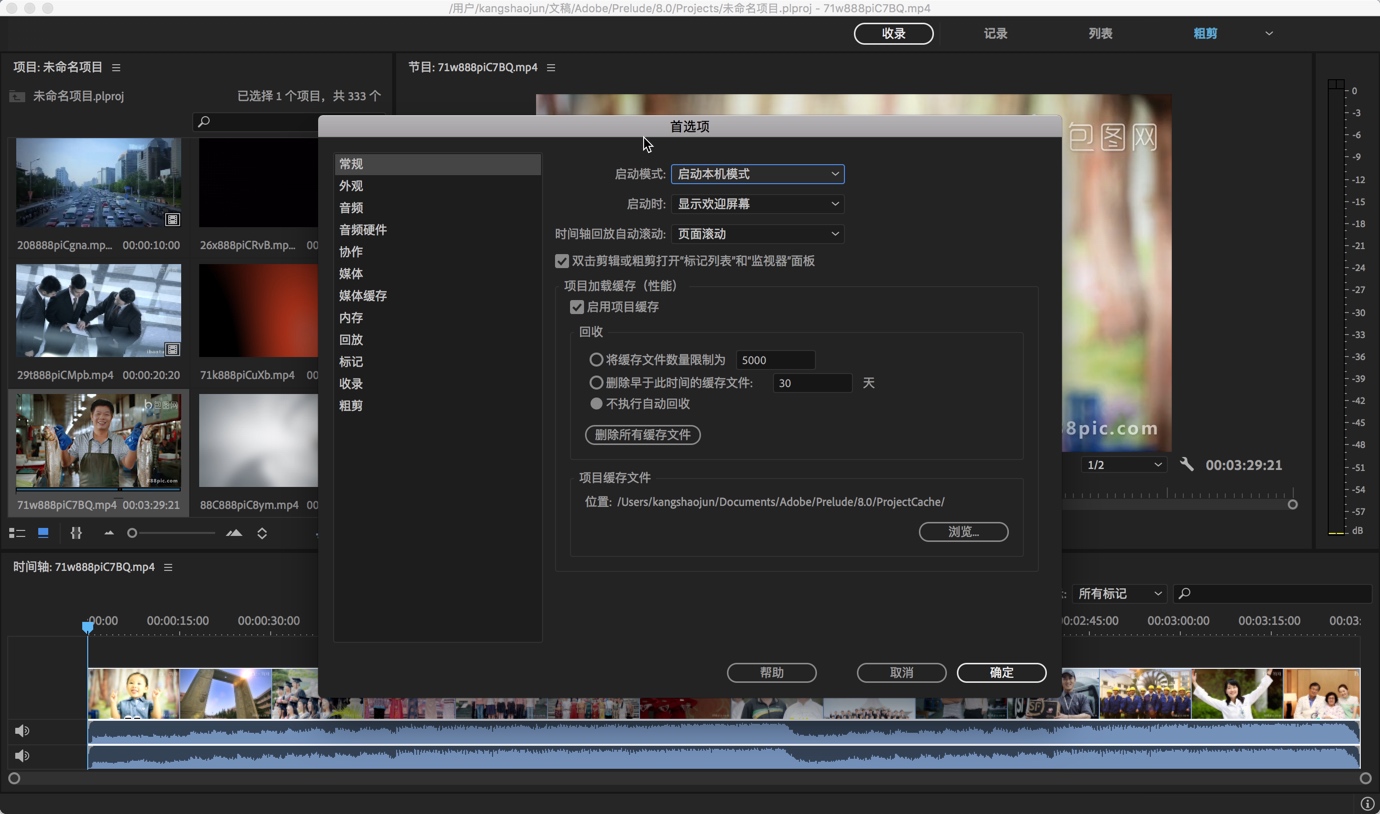Open the 节目 monitor panel menu icon
The height and width of the screenshot is (814, 1380).
pos(551,67)
